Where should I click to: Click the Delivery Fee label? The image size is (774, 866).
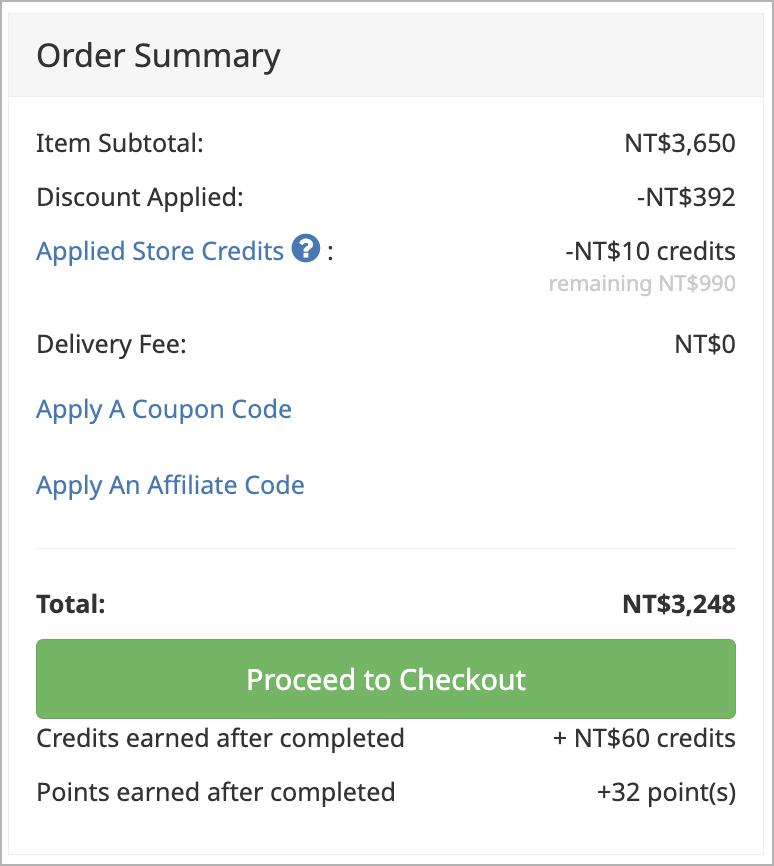[112, 345]
